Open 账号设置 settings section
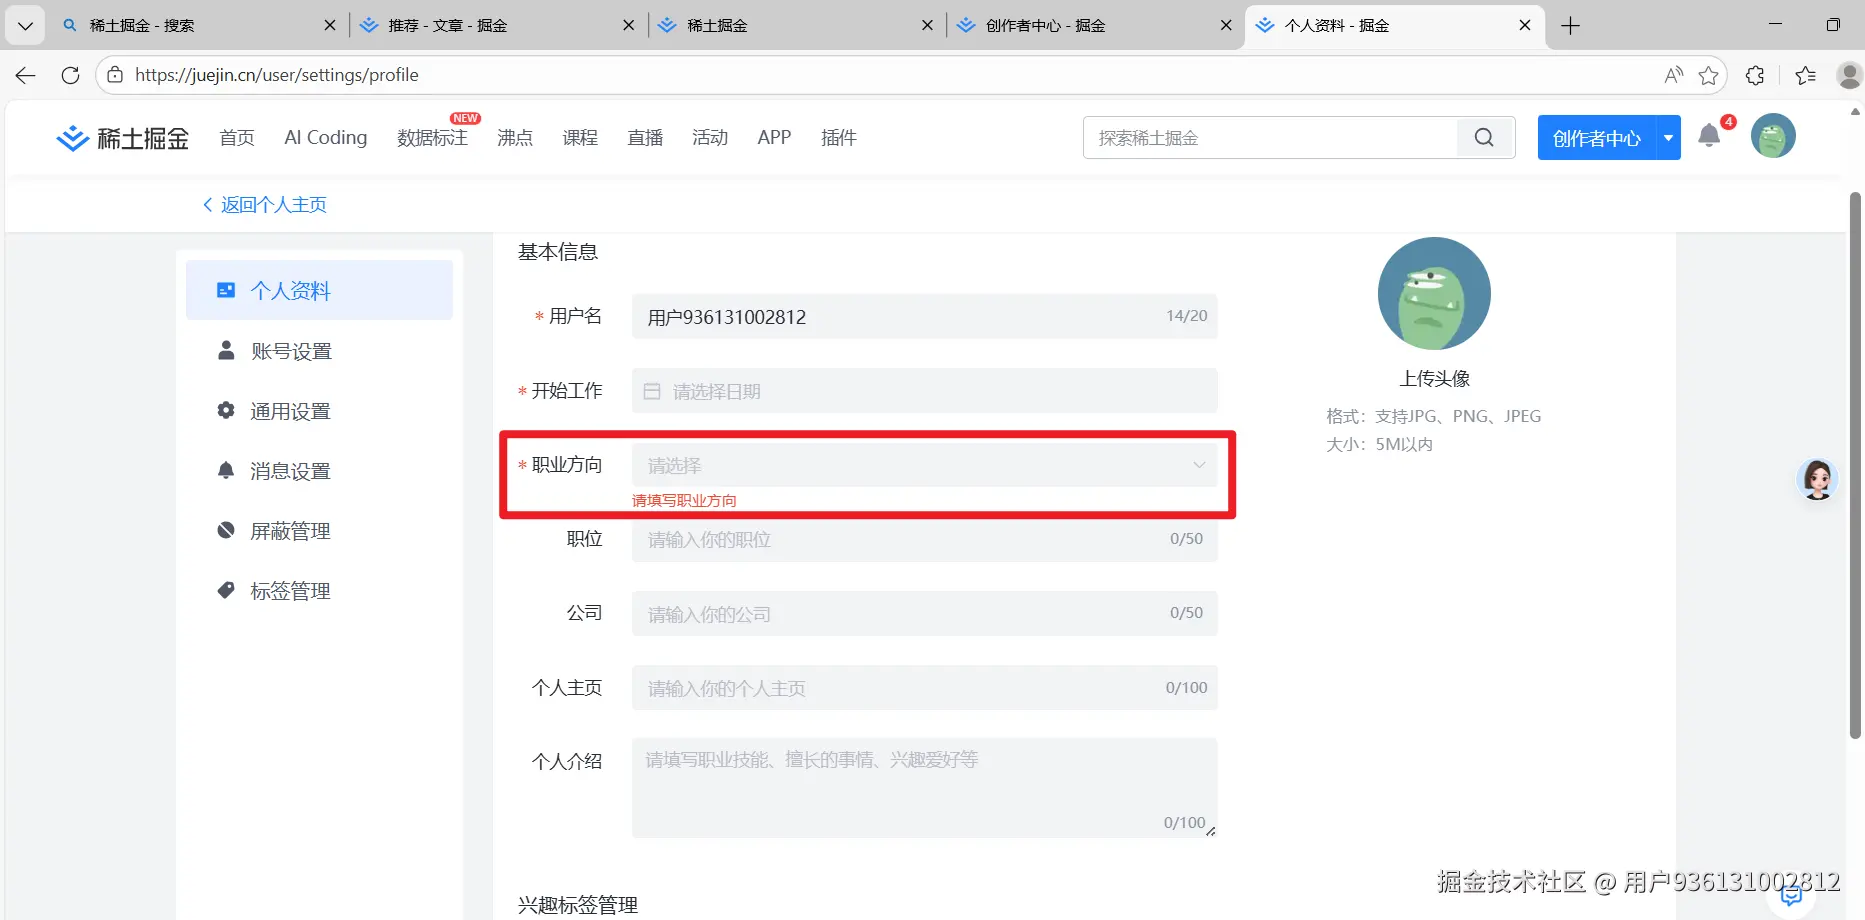 point(290,350)
